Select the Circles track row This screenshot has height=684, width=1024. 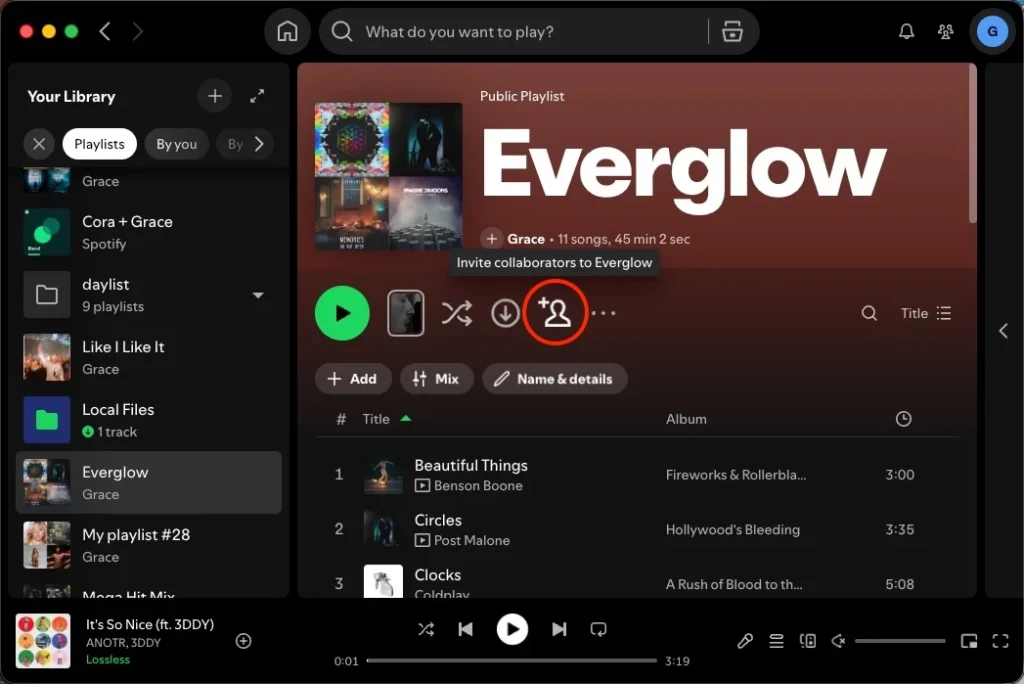637,529
